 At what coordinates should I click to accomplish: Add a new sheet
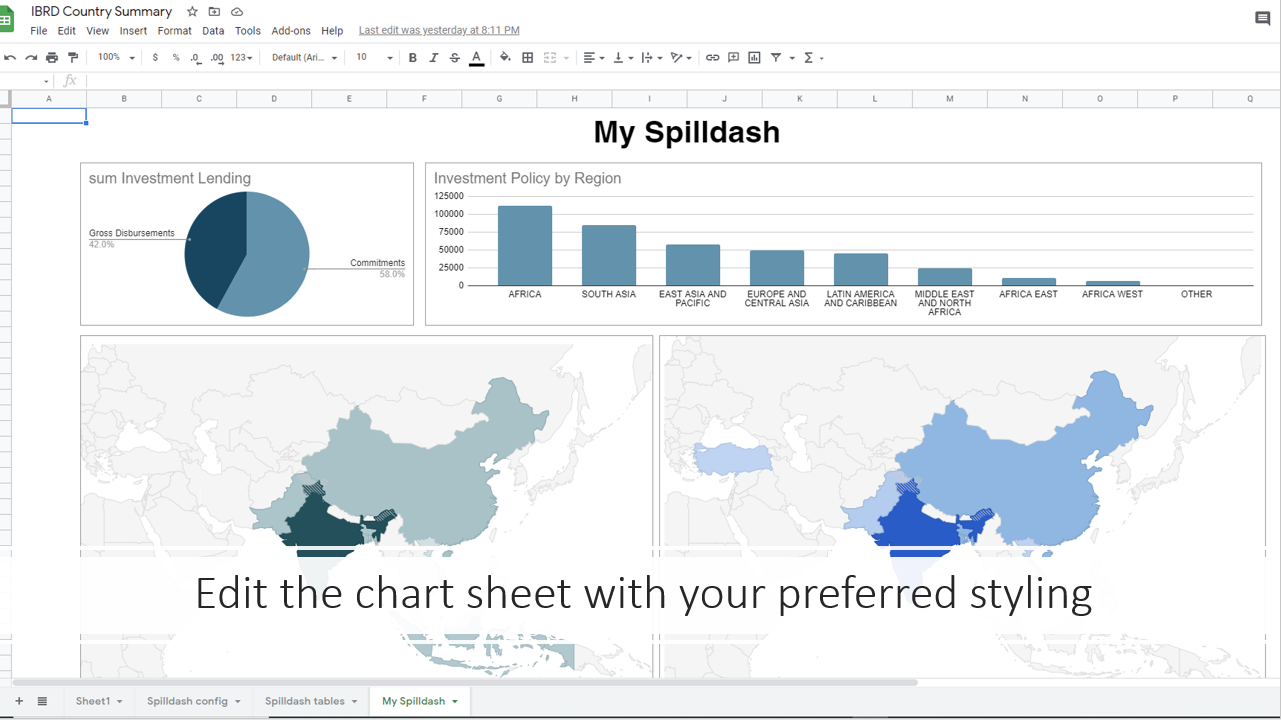point(18,701)
